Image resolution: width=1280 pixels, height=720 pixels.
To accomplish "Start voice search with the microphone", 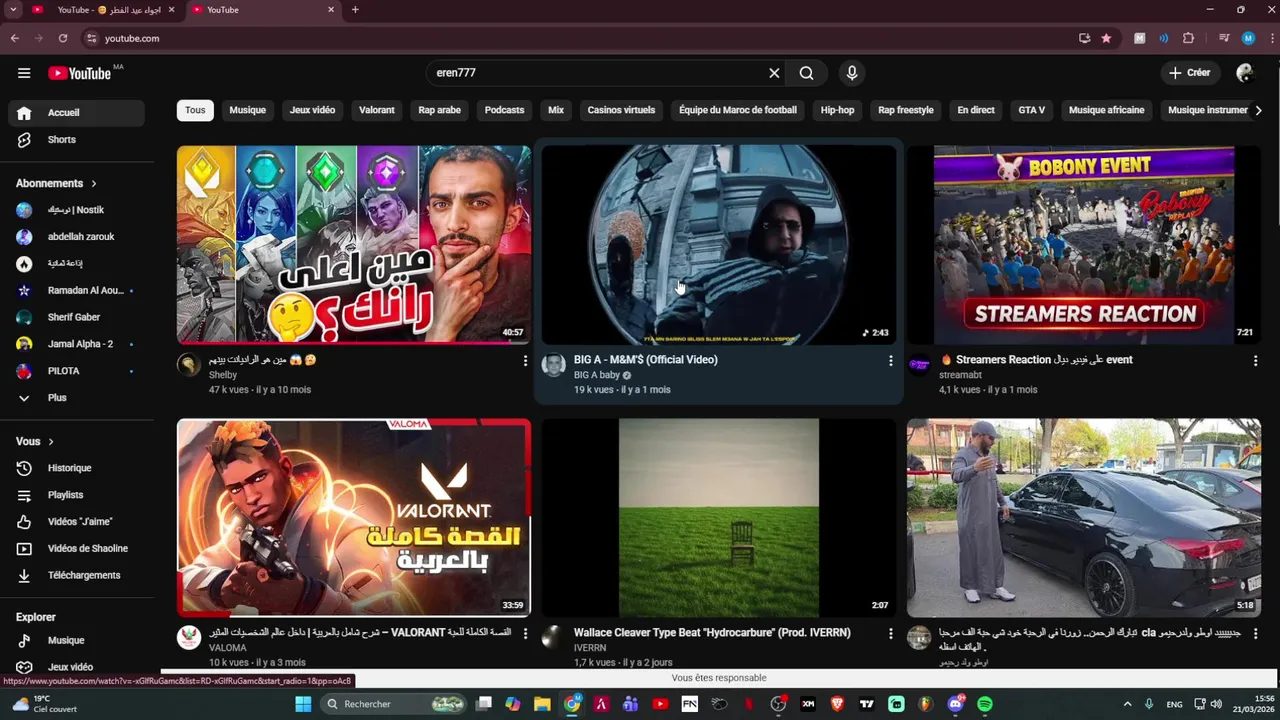I will (852, 73).
